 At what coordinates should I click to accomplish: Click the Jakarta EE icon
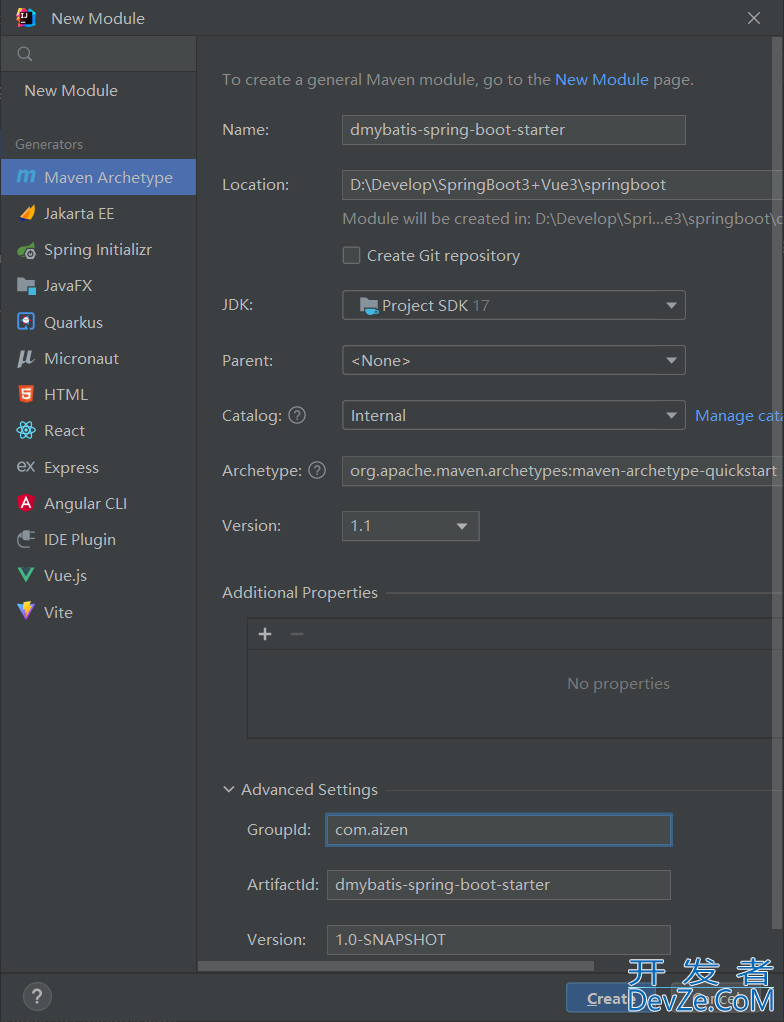26,213
